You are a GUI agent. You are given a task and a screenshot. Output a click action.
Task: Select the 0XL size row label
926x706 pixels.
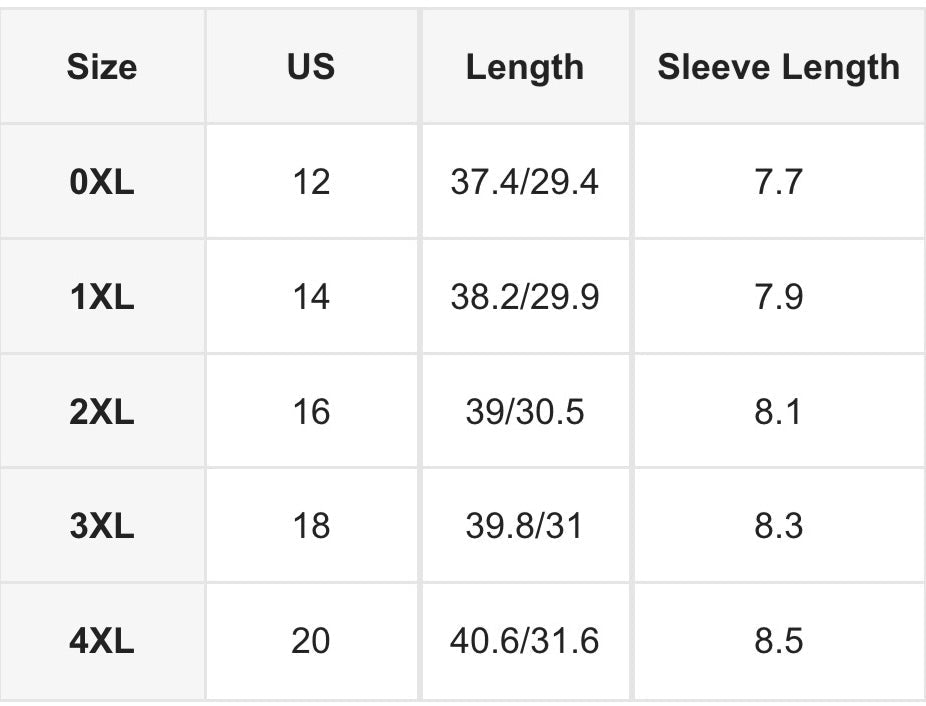point(102,181)
